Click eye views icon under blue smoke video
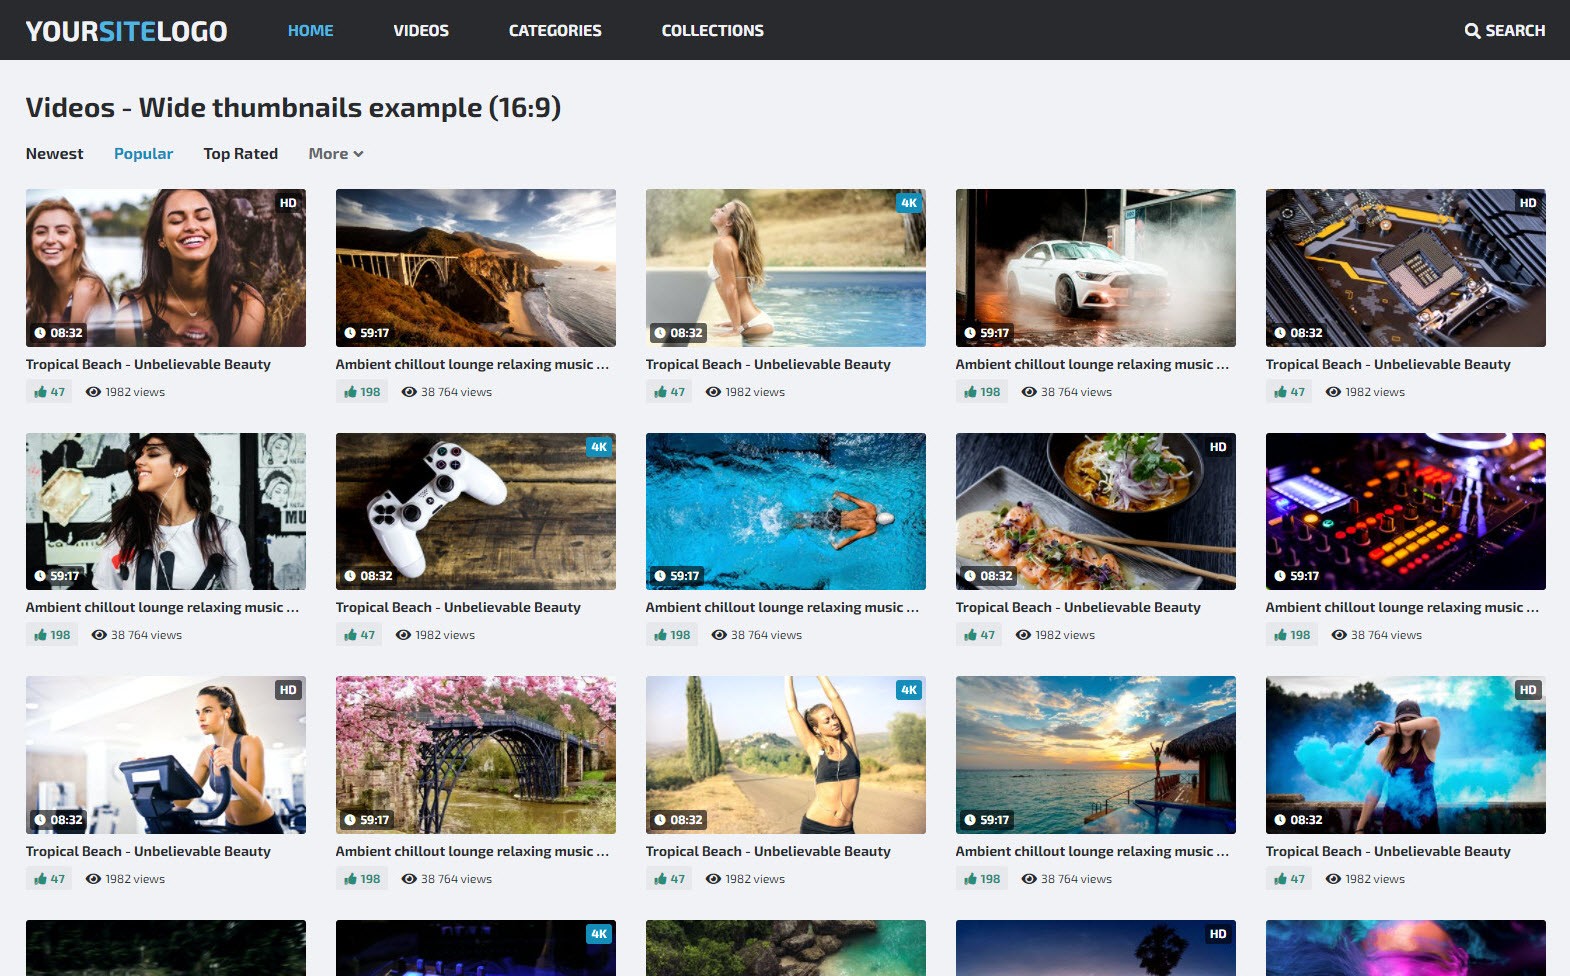Screen dimensions: 1570x976 pos(1333,879)
